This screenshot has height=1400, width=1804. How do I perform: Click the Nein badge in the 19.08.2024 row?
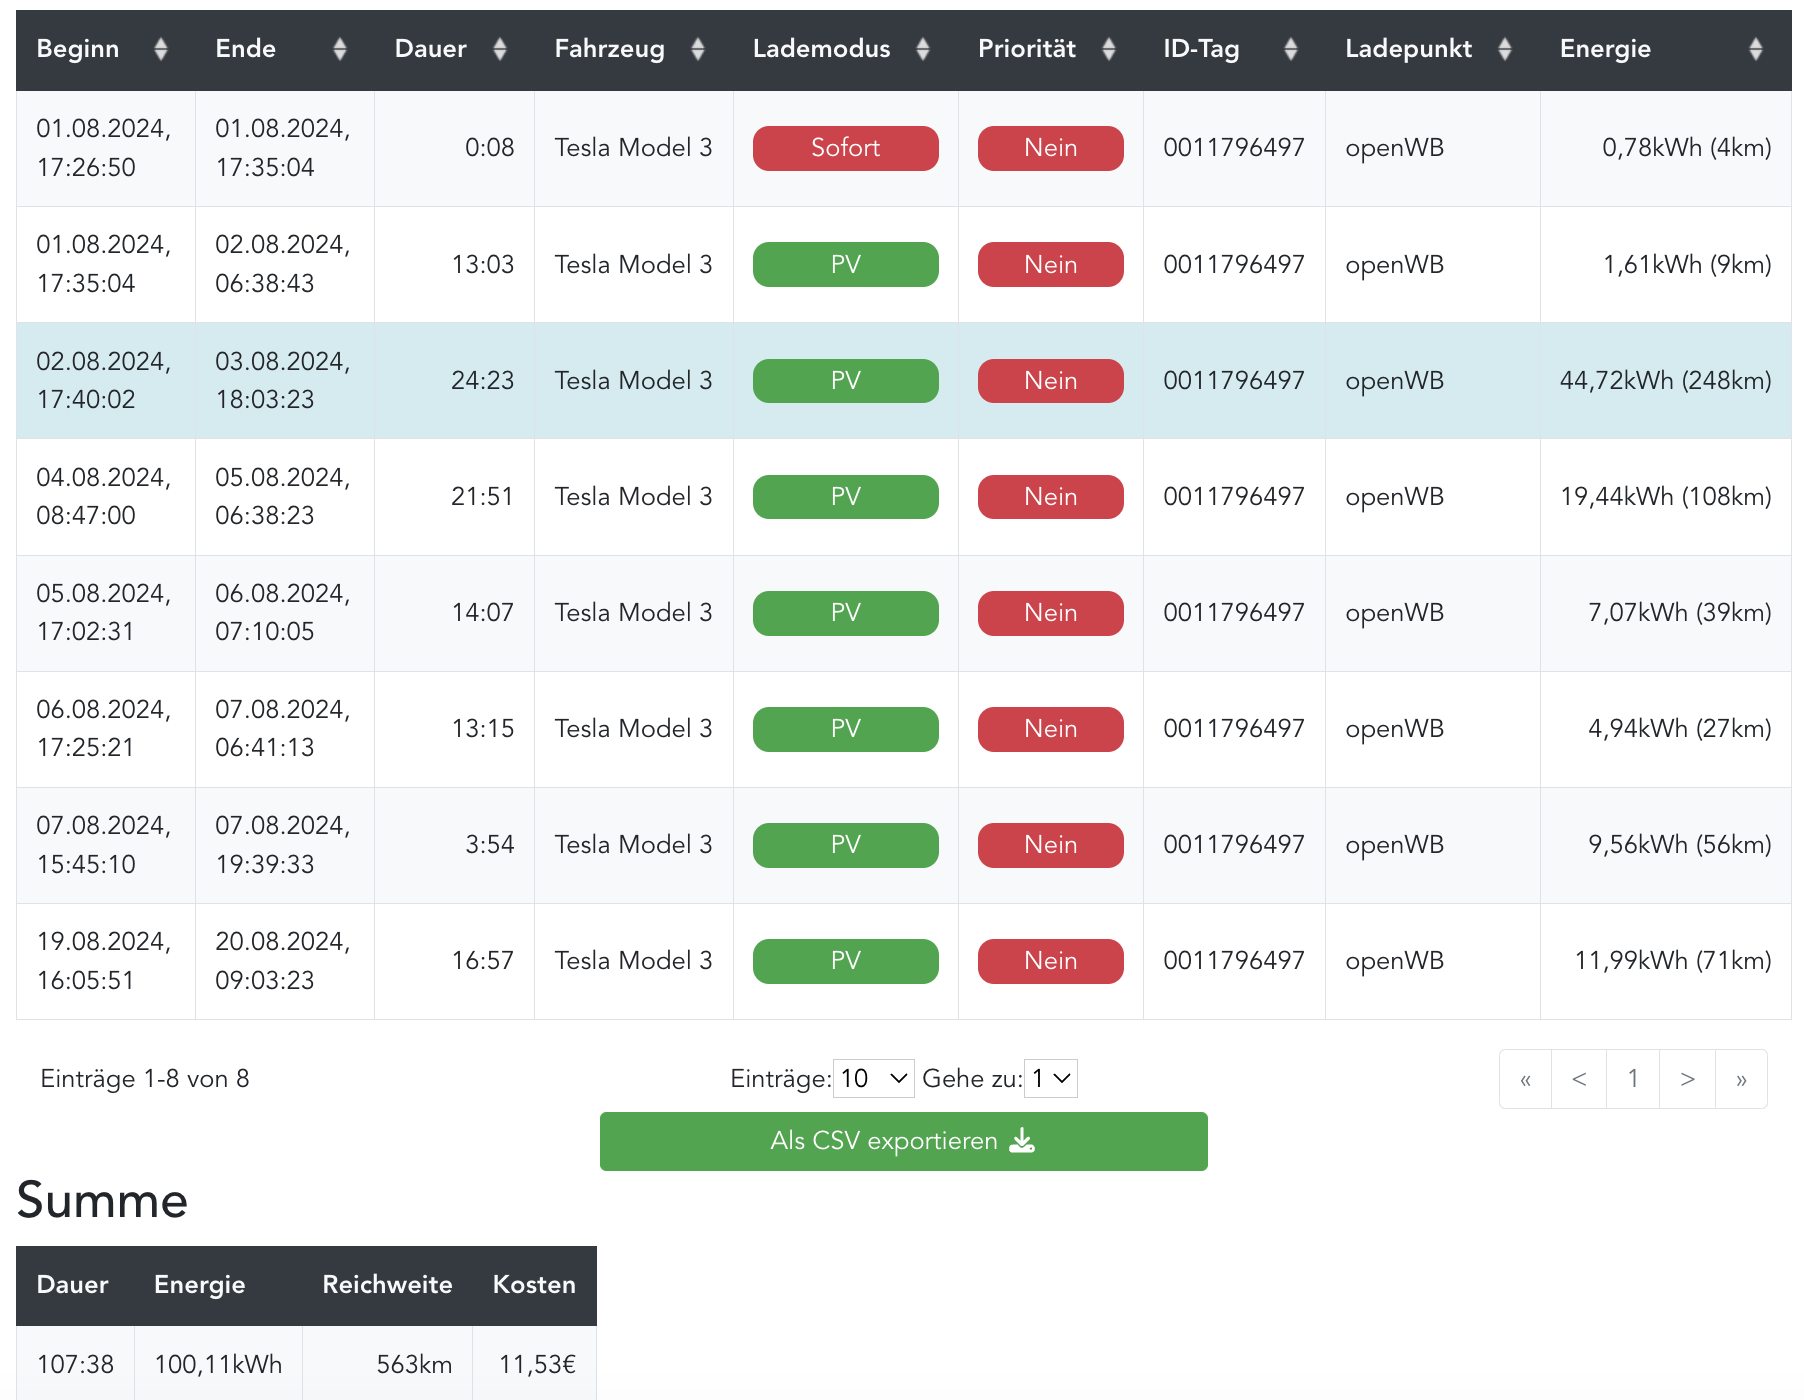[1050, 961]
